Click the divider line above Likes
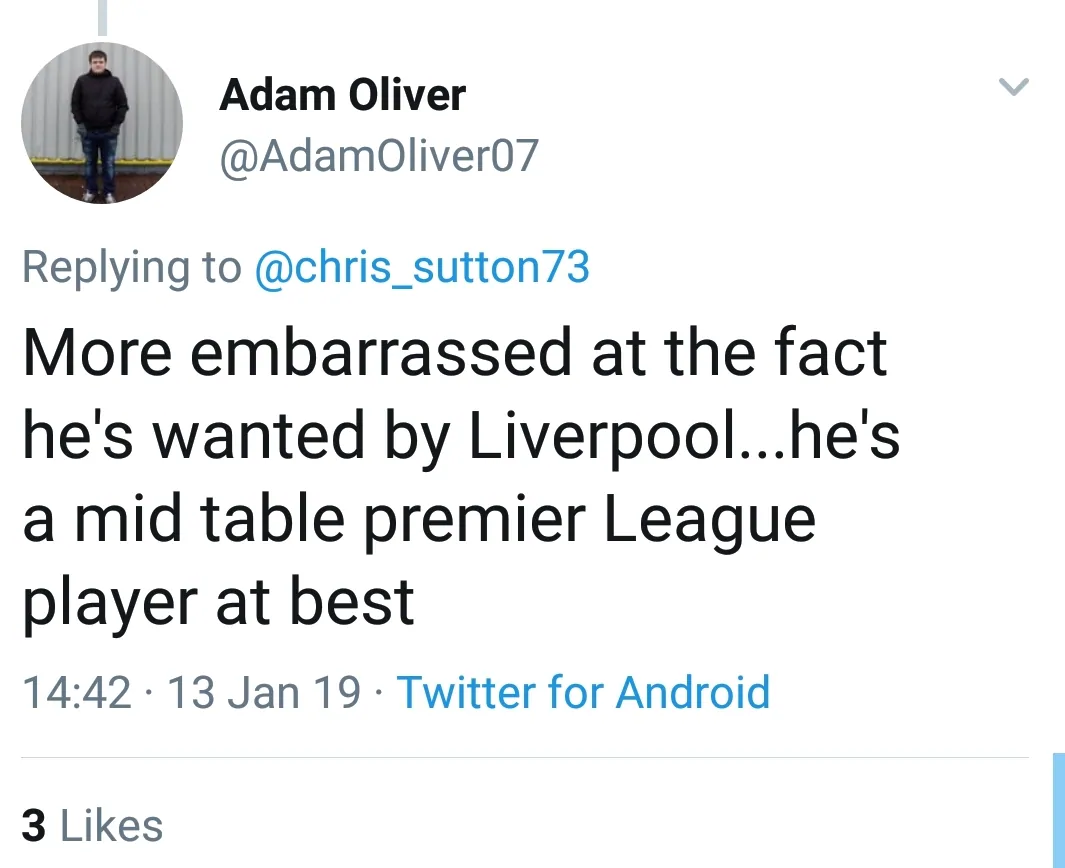Image resolution: width=1065 pixels, height=868 pixels. [524, 758]
